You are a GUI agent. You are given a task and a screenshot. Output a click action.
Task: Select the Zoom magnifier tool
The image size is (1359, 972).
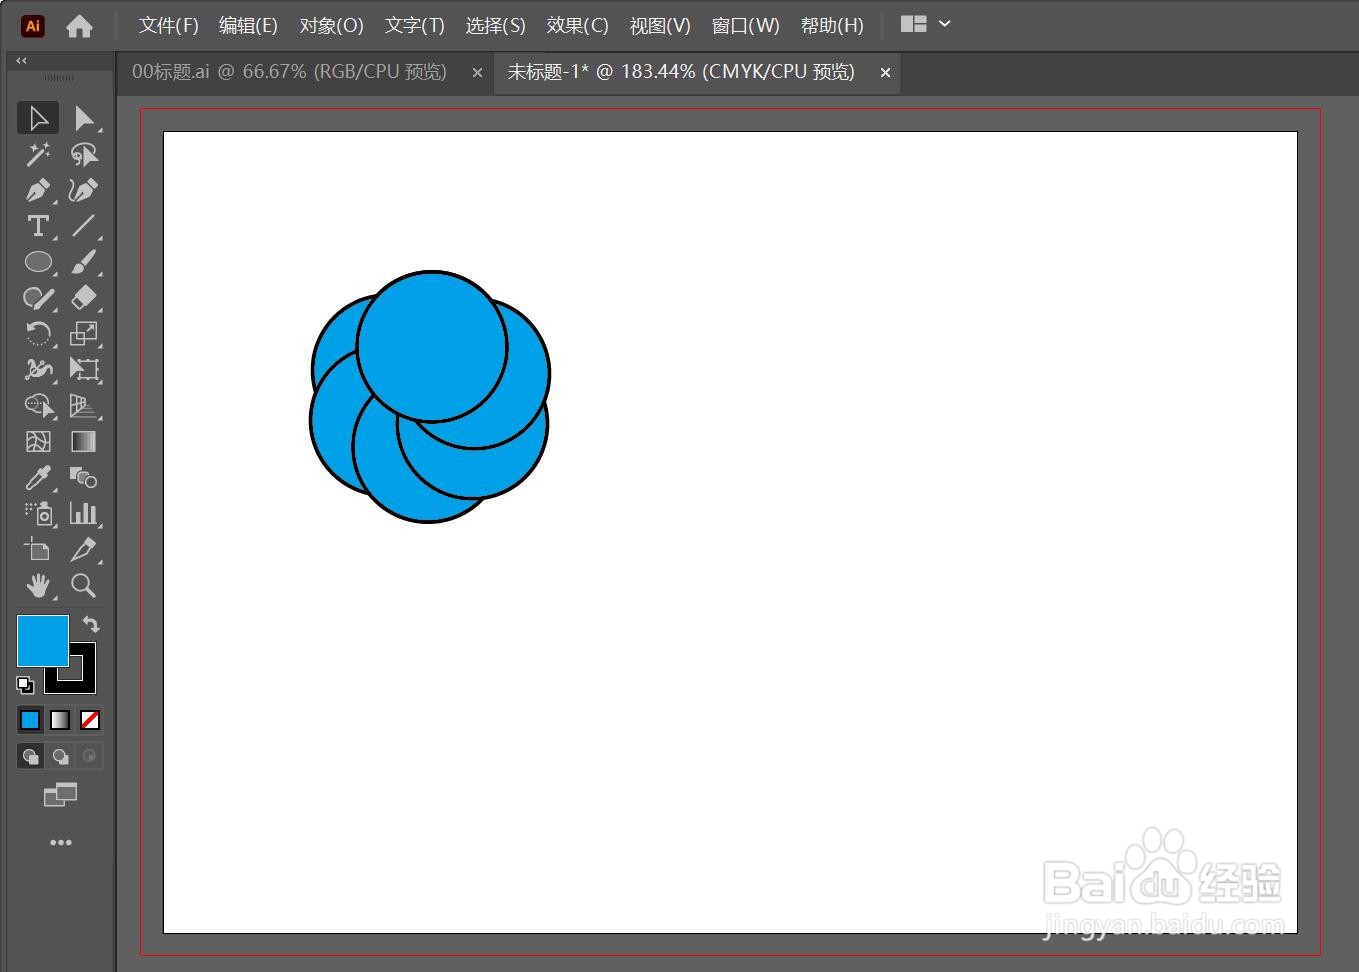click(x=84, y=586)
